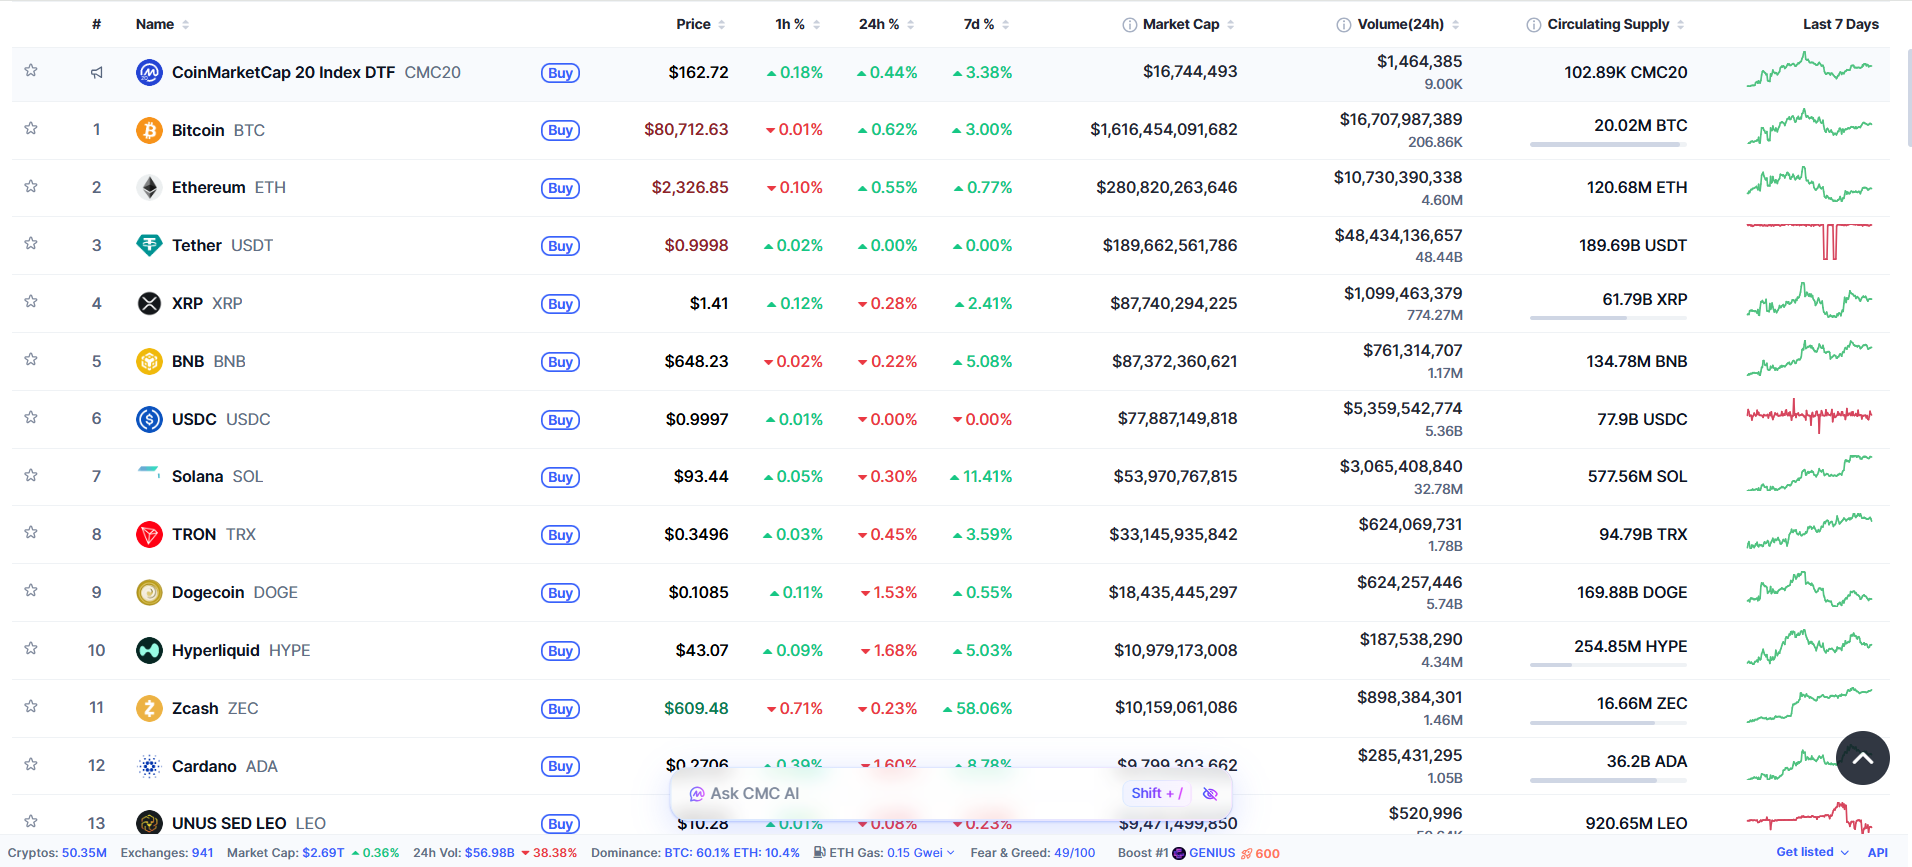Sort by the # rank column header
Viewport: 1912px width, 867px height.
[x=96, y=24]
